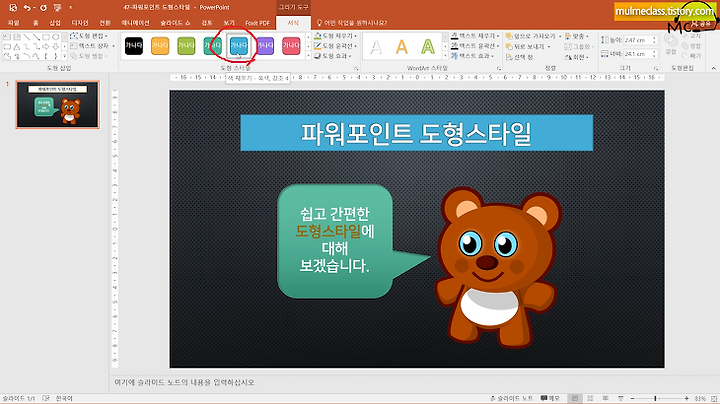Apply the white outline WordArt A style
The width and height of the screenshot is (720, 404).
click(x=376, y=46)
